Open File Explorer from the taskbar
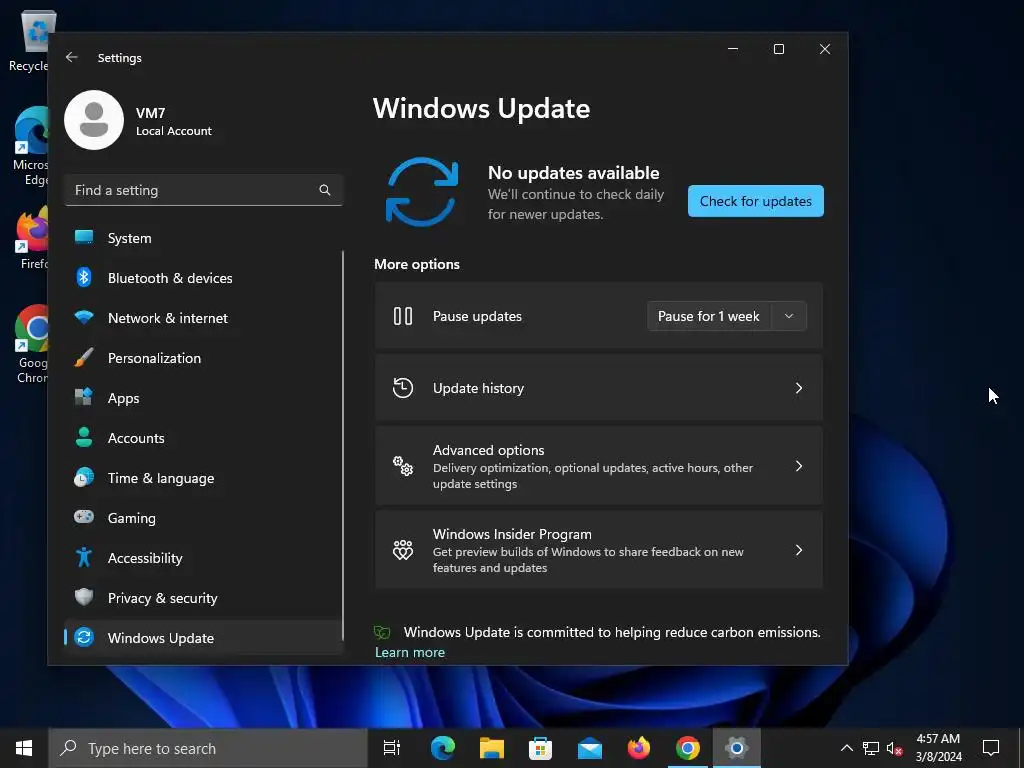Image resolution: width=1024 pixels, height=768 pixels. click(492, 748)
